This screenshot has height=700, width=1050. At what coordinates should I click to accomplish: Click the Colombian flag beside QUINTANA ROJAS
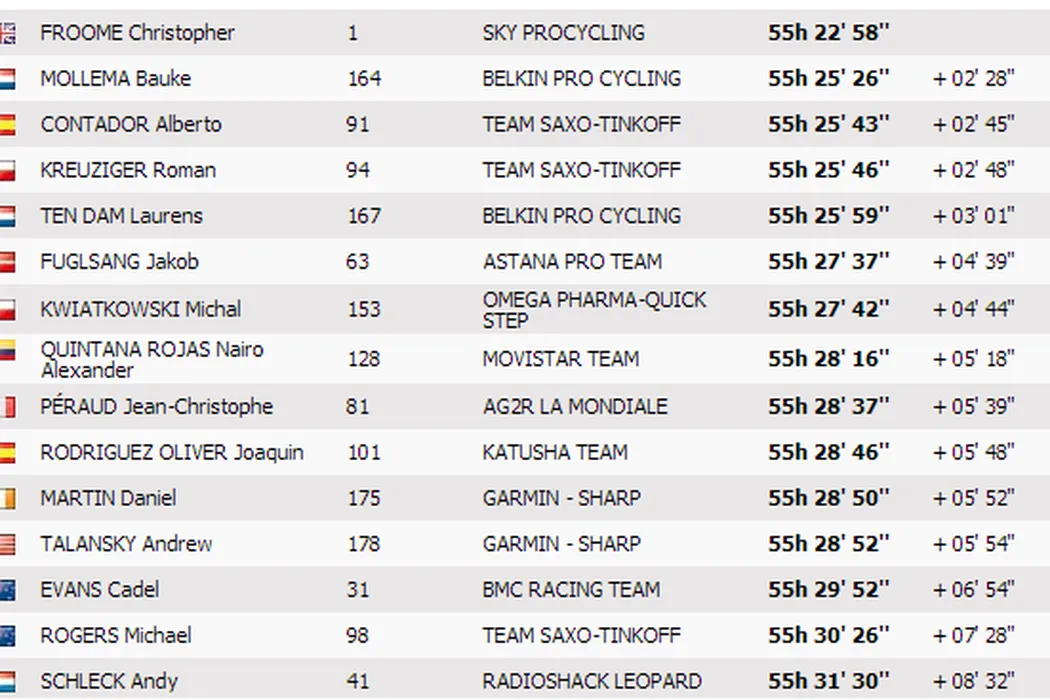[8, 352]
